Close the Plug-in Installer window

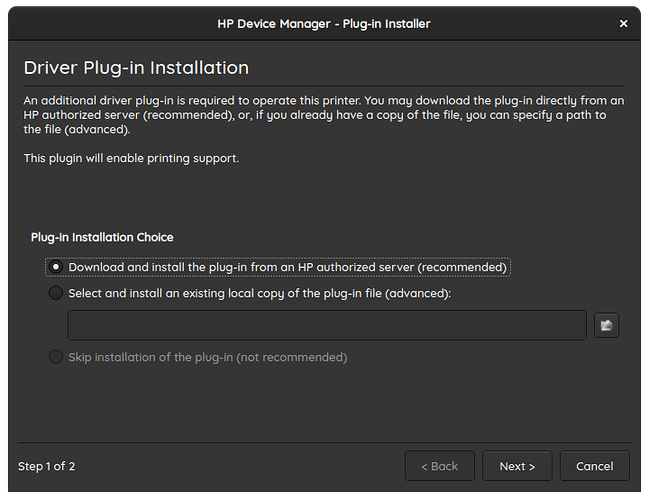[x=624, y=22]
